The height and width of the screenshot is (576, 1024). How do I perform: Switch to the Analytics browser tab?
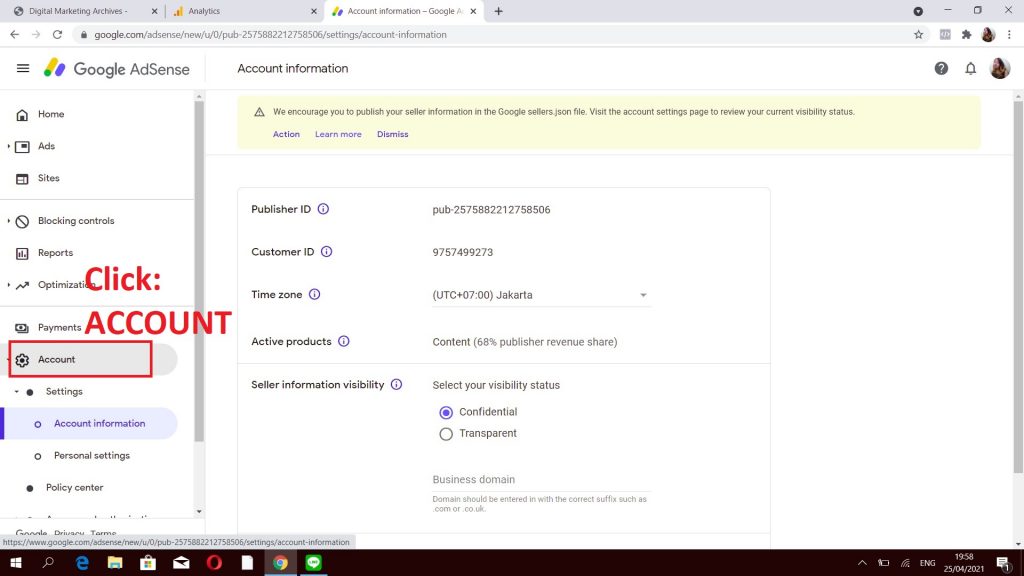tap(240, 11)
